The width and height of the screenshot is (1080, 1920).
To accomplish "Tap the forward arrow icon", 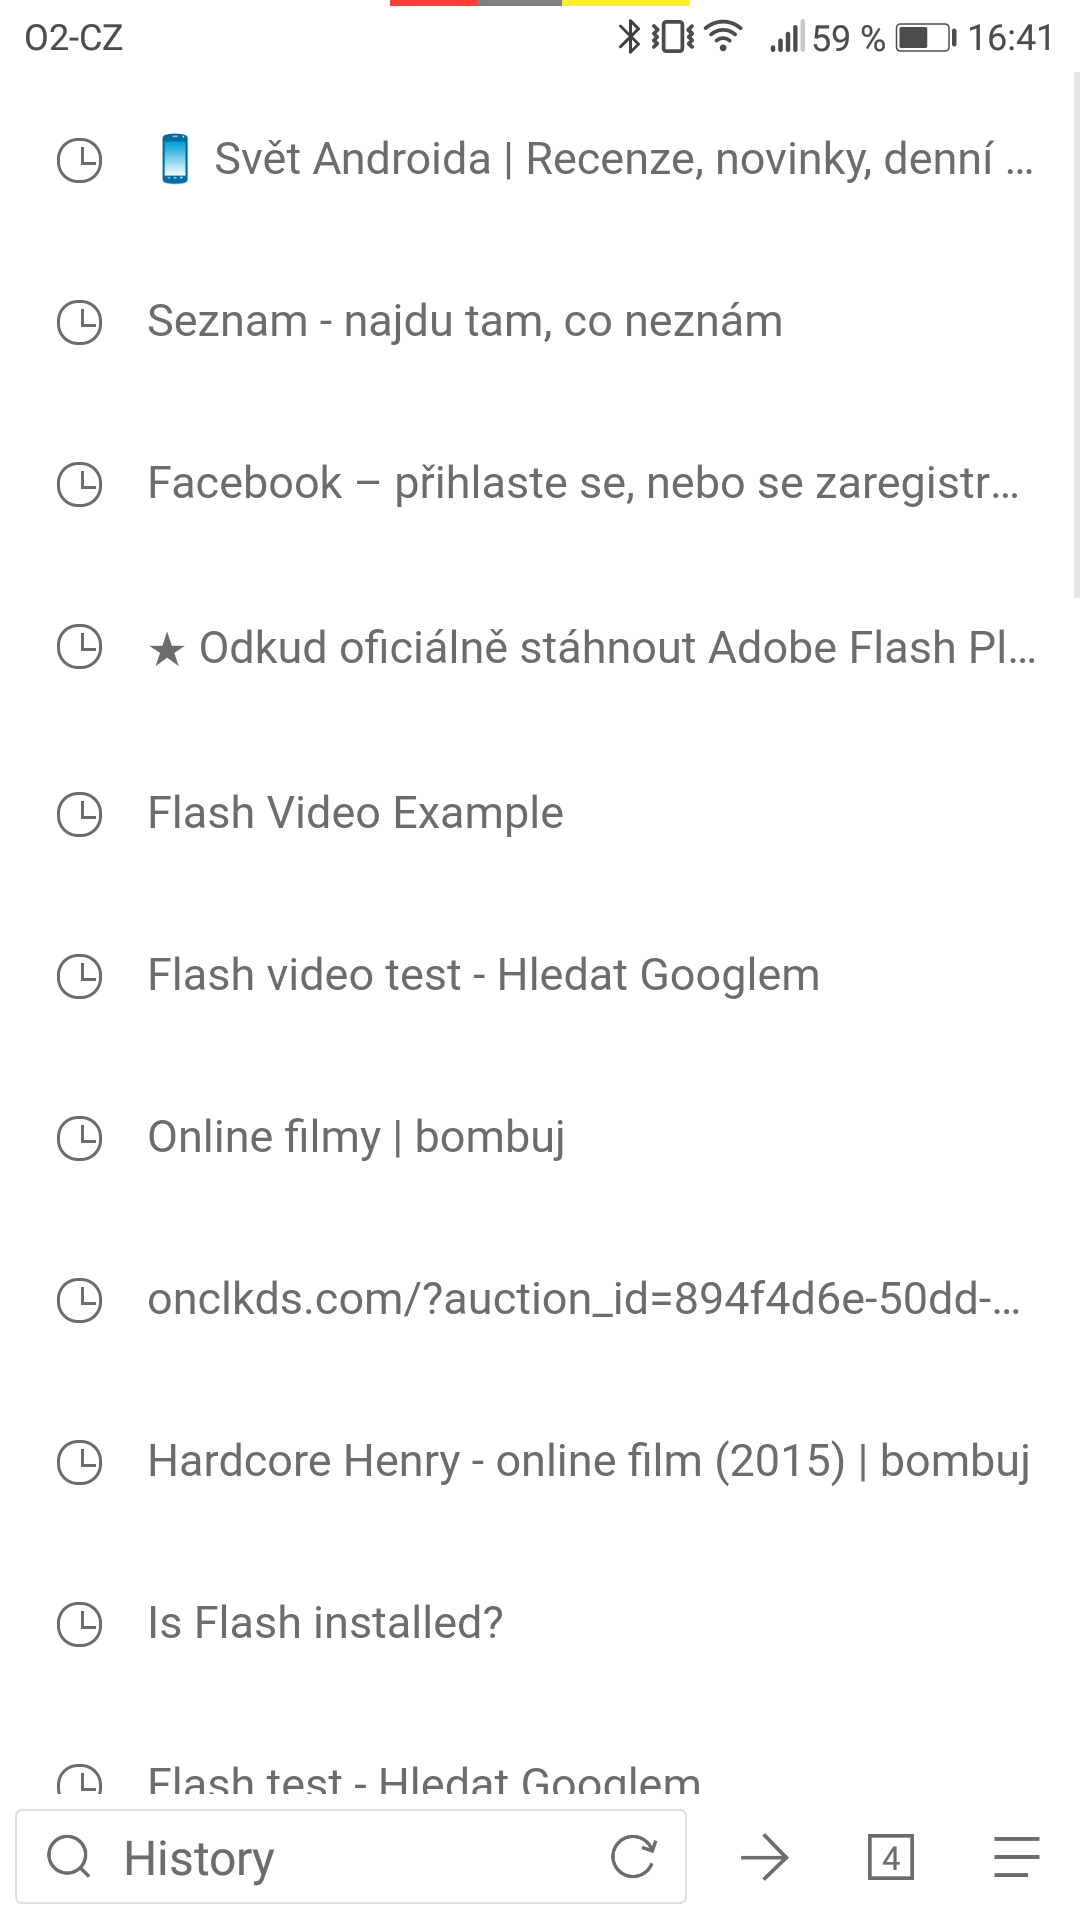I will (x=765, y=1858).
